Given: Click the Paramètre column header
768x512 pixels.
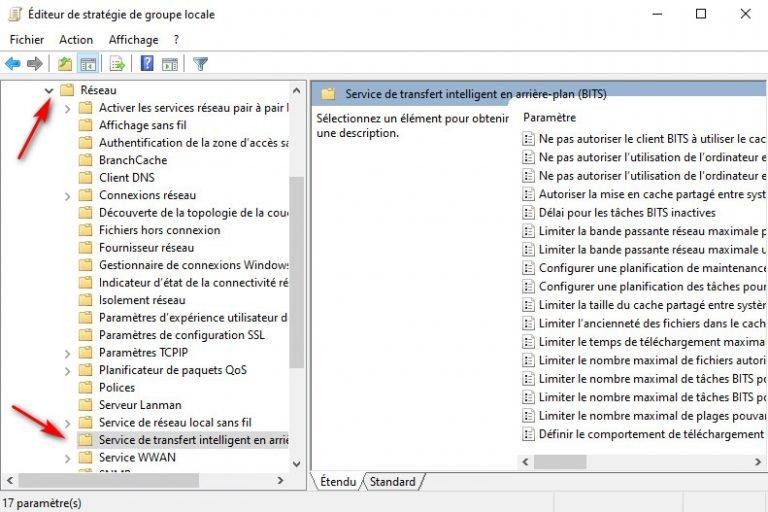Looking at the screenshot, I should [x=550, y=118].
